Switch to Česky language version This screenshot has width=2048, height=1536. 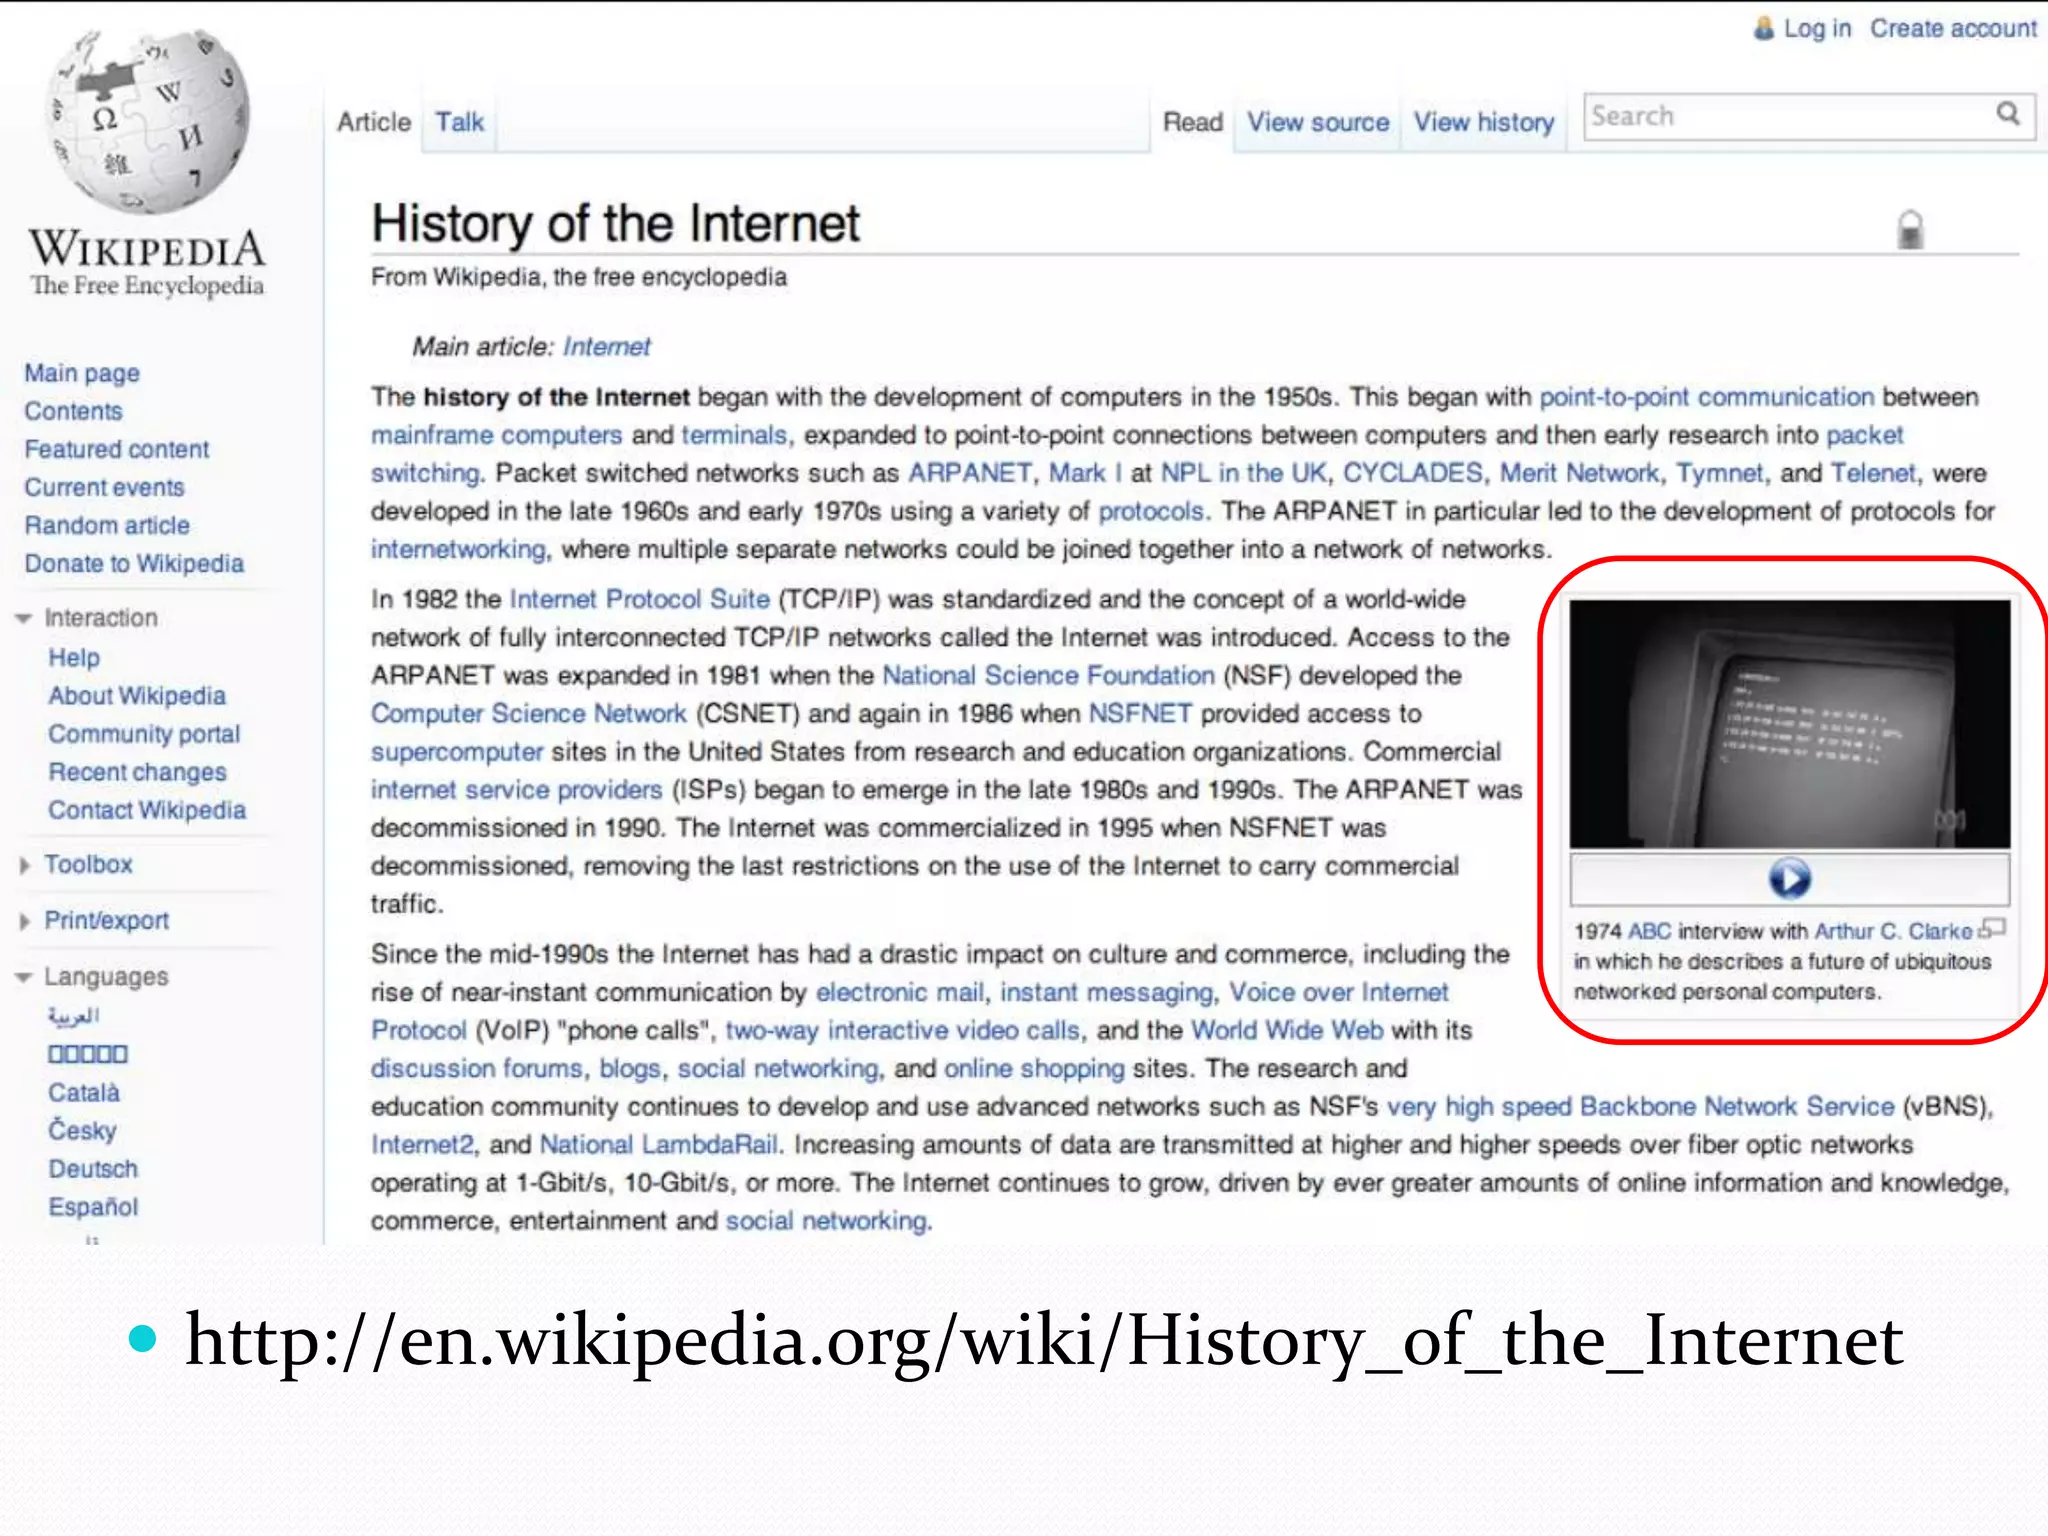click(x=82, y=1130)
